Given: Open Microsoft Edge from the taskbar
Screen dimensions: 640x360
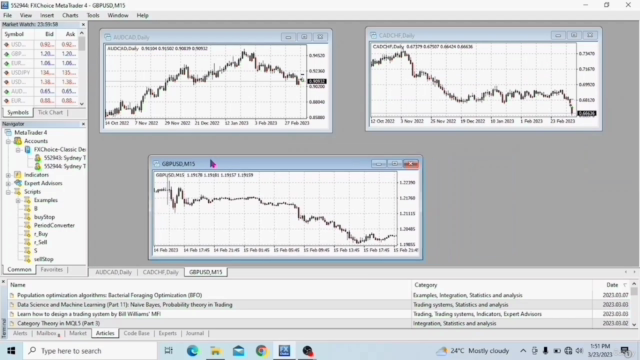Looking at the screenshot, I should (193, 351).
